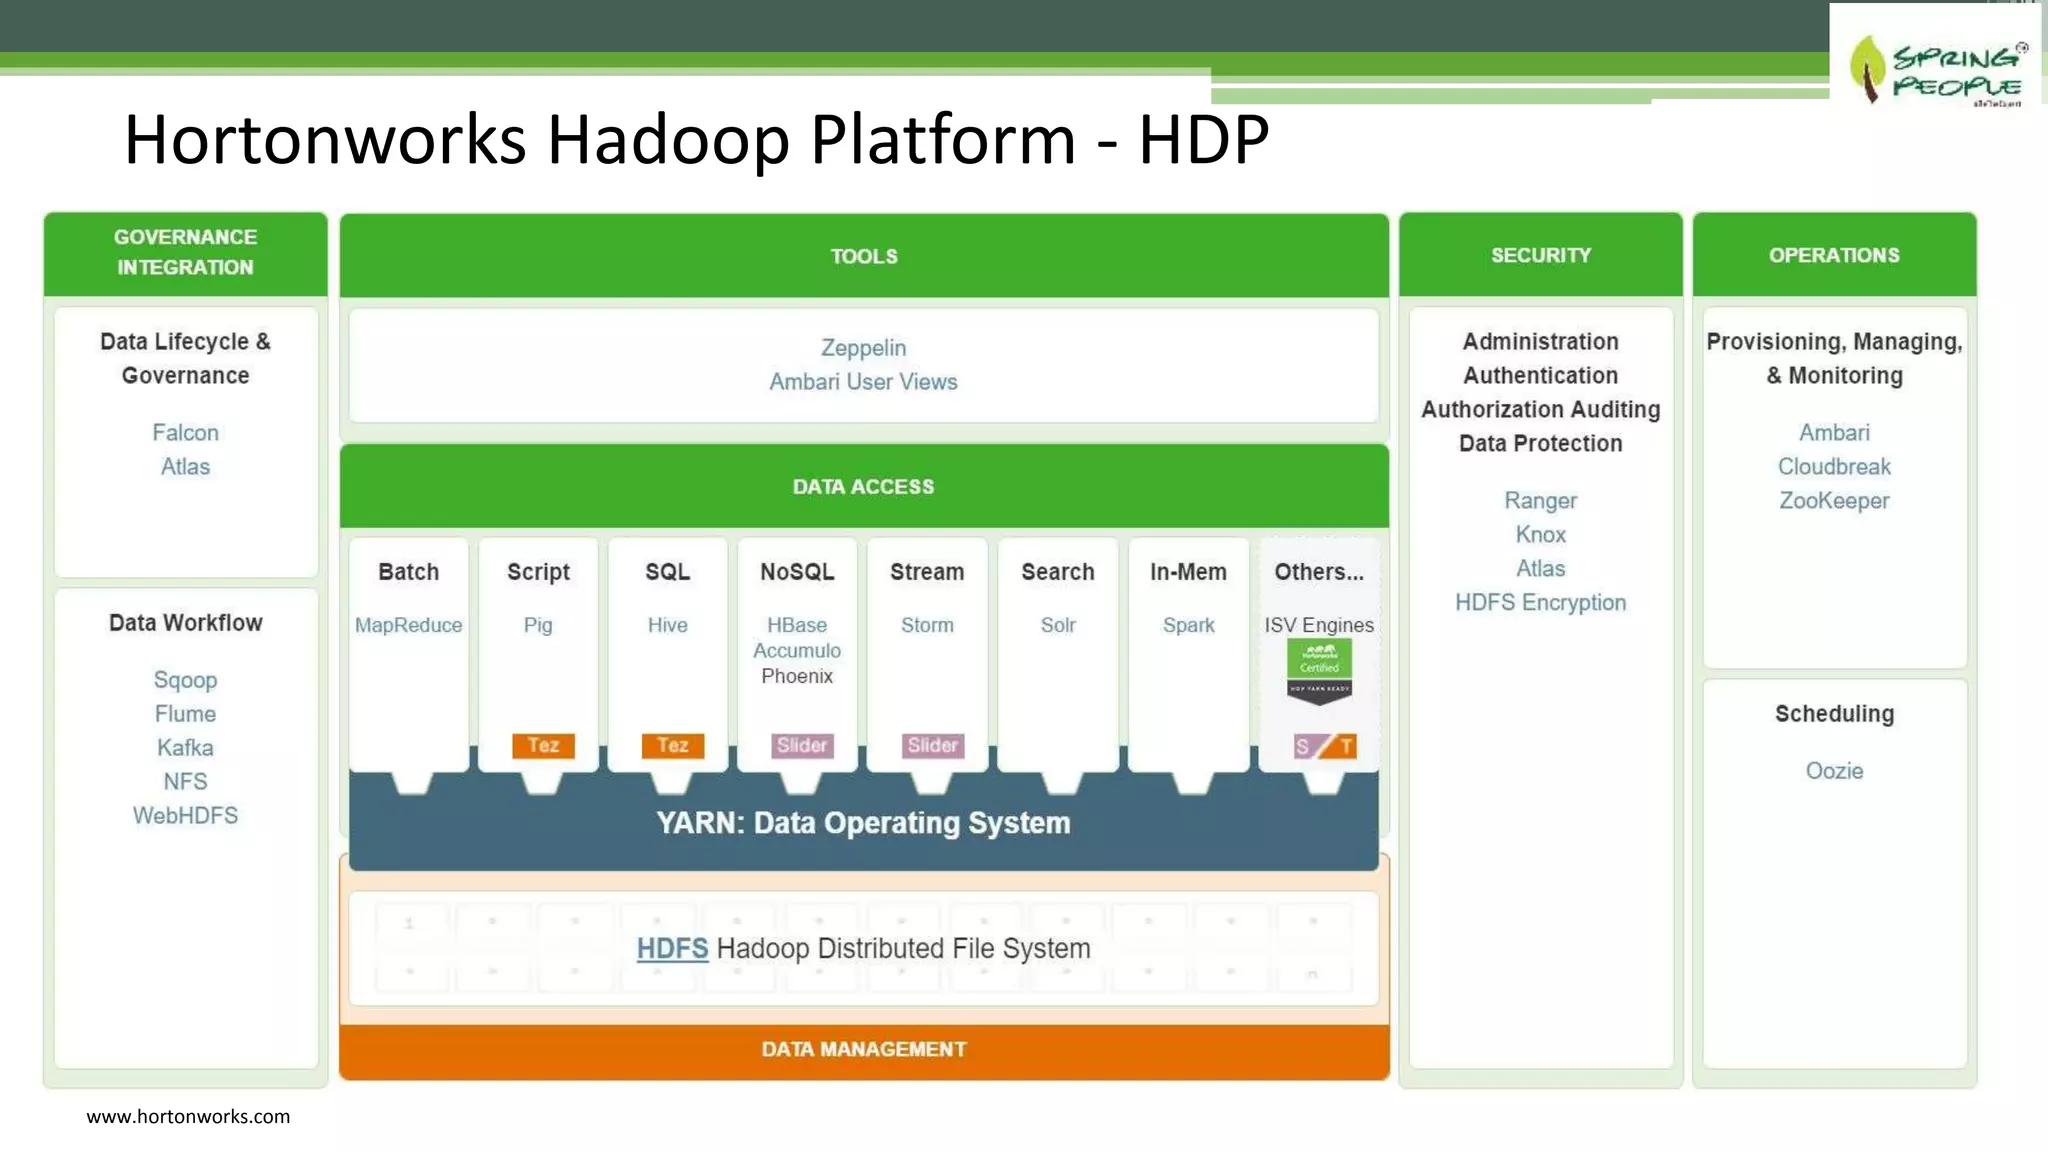Screen dimensions: 2048x1152
Task: Click Zeppelin in Tools
Action: [x=864, y=348]
